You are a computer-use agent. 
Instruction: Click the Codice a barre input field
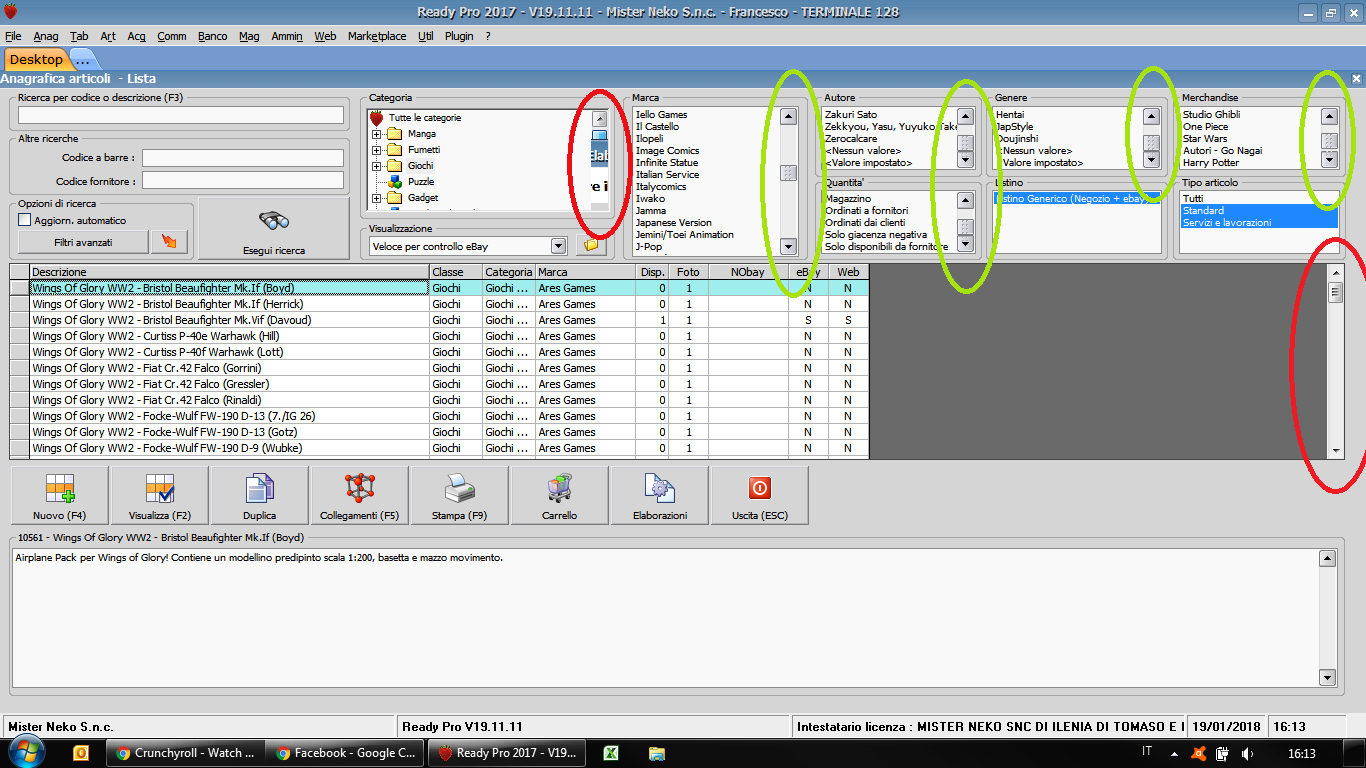243,158
